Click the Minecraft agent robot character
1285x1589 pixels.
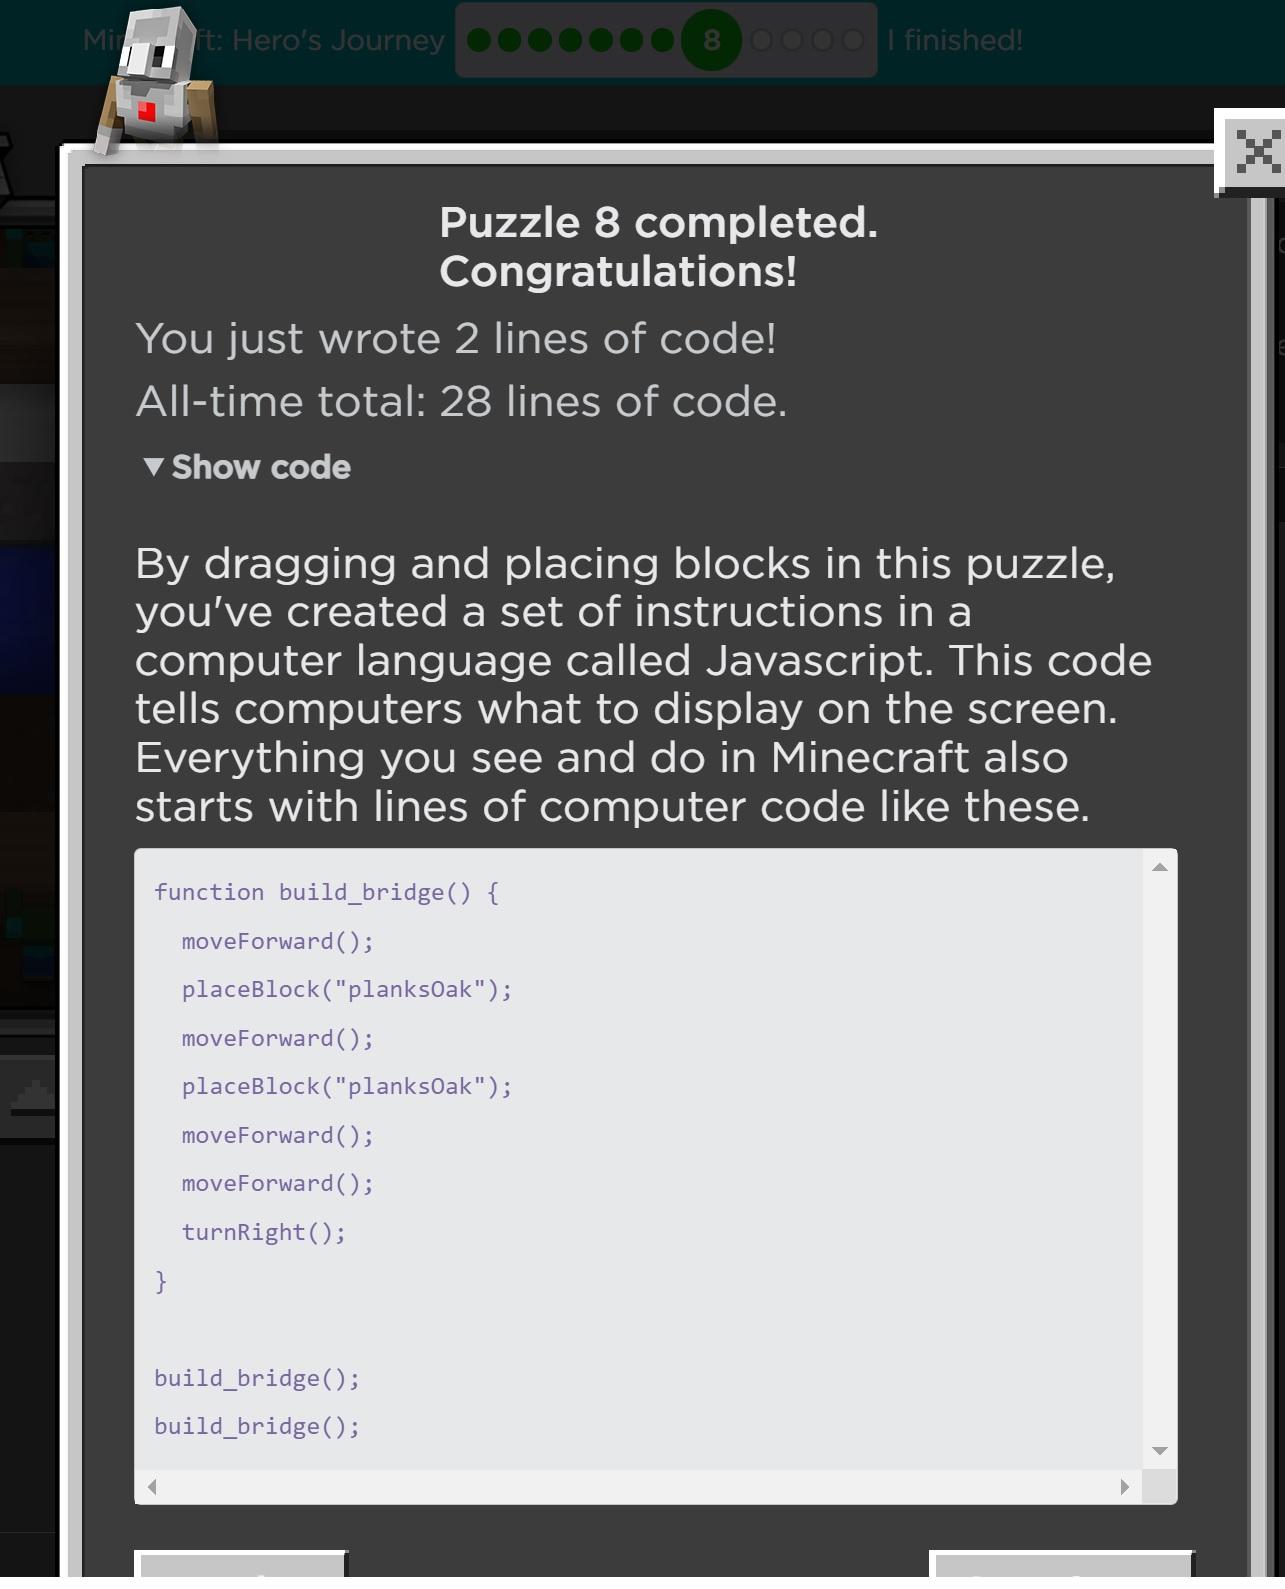click(155, 82)
